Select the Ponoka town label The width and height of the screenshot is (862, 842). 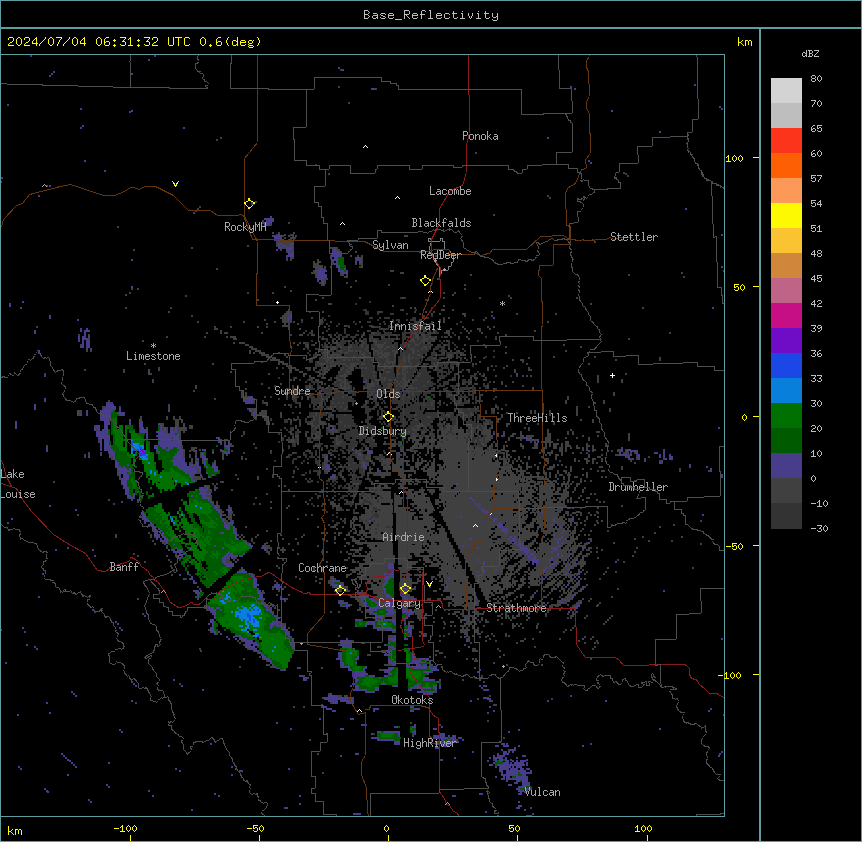point(480,136)
